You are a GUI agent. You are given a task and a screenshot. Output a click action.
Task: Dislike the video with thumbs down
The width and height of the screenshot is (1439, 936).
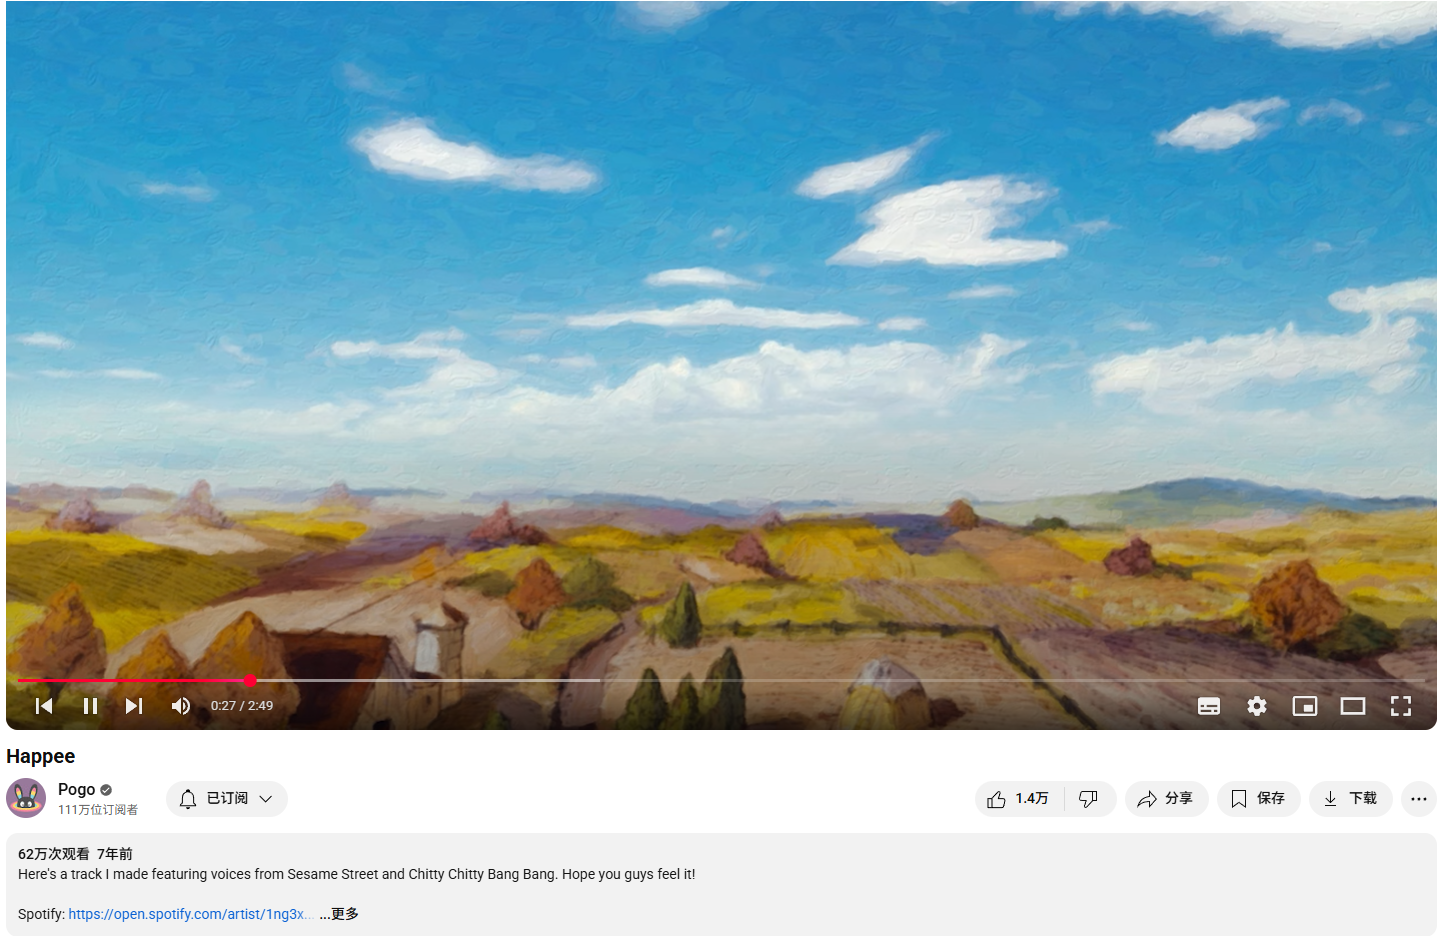[1090, 799]
